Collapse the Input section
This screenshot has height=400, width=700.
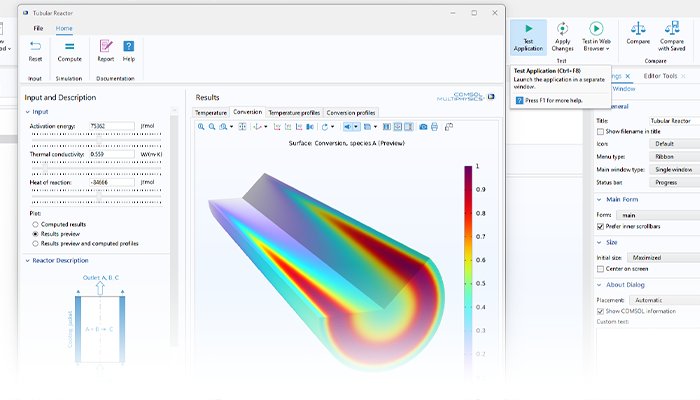point(28,112)
